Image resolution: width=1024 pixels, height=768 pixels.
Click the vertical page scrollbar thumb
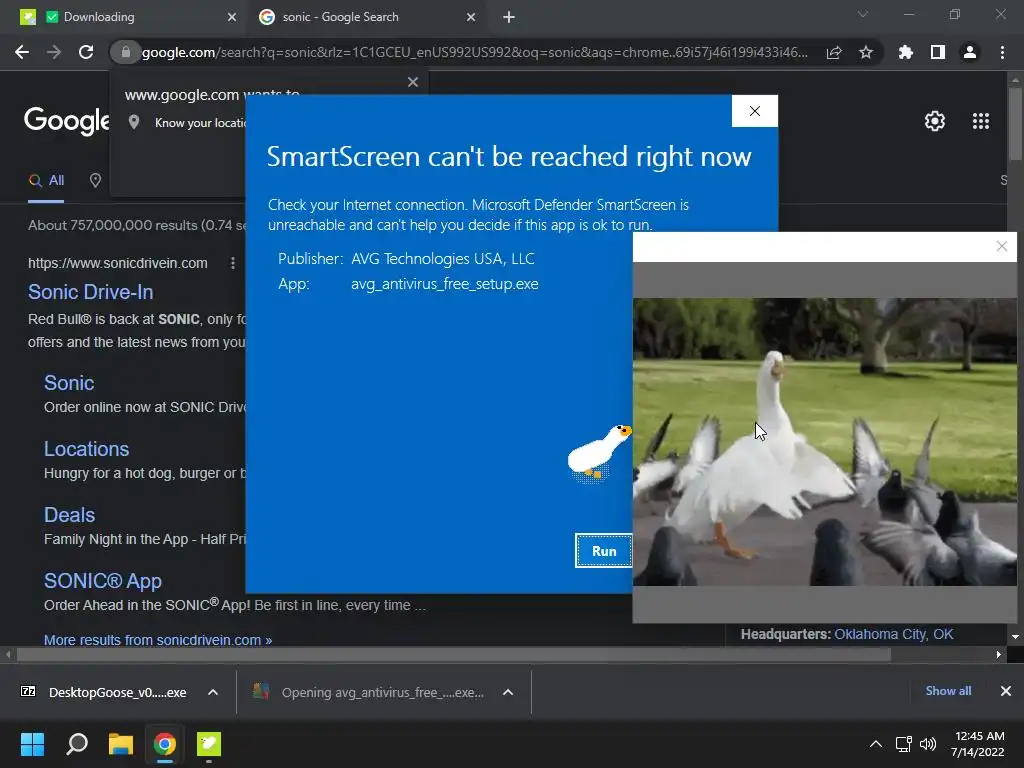pyautogui.click(x=1015, y=124)
